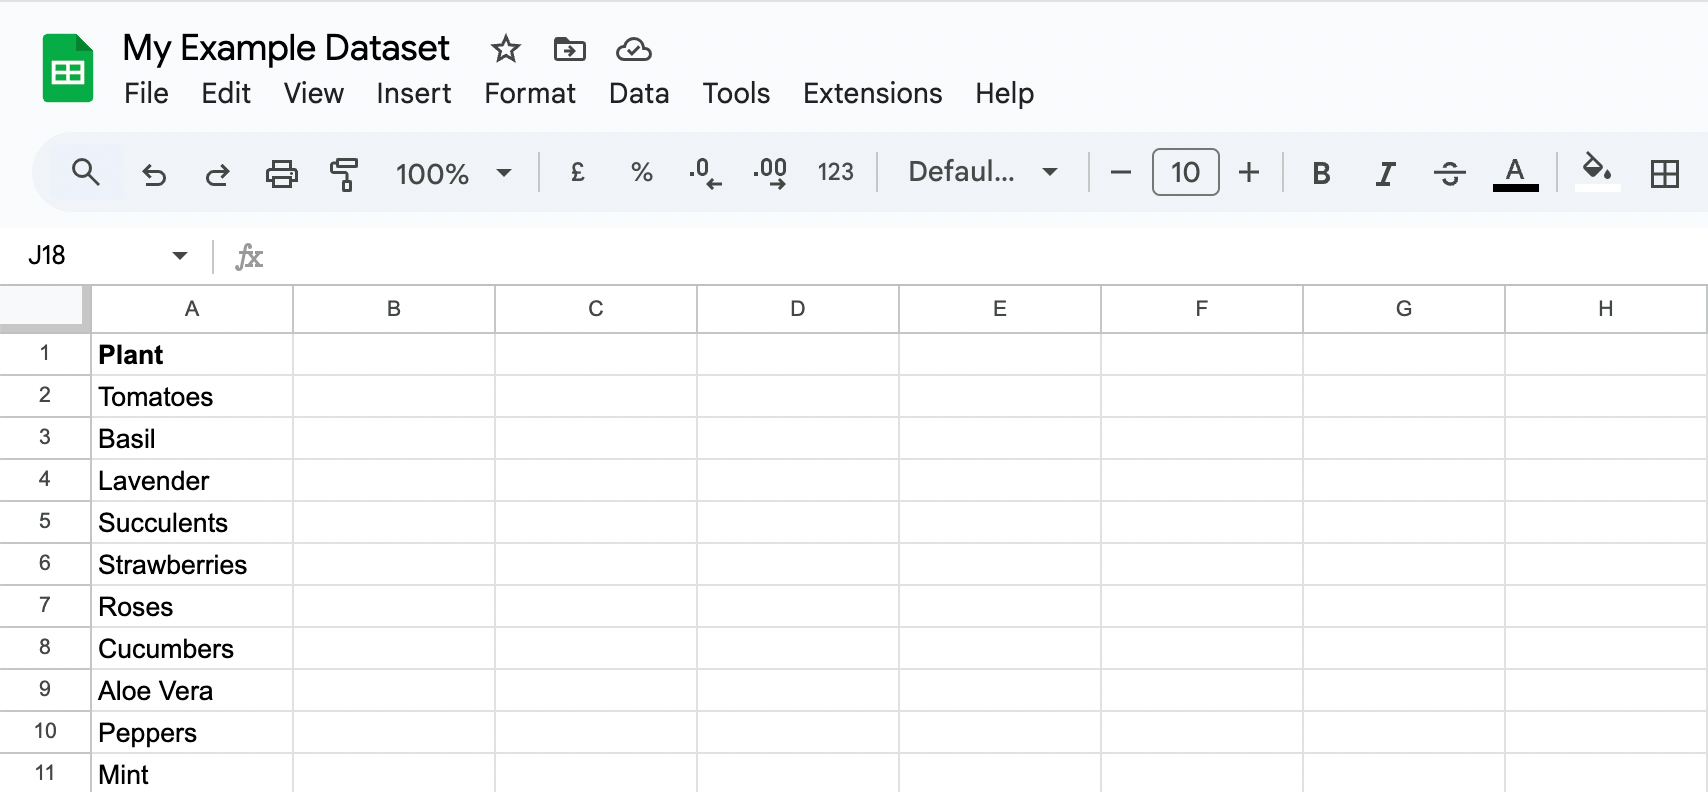
Task: Click the Undo arrow icon
Action: pos(154,174)
